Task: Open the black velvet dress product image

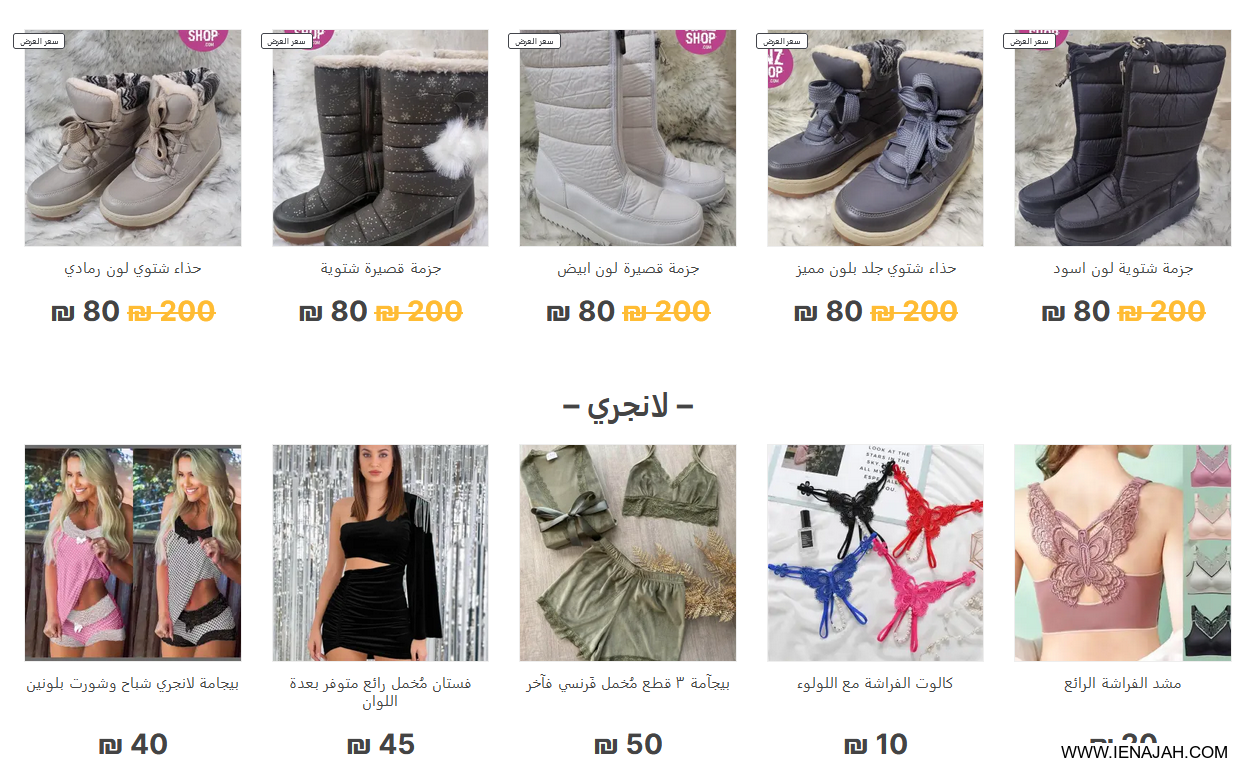Action: pyautogui.click(x=380, y=553)
